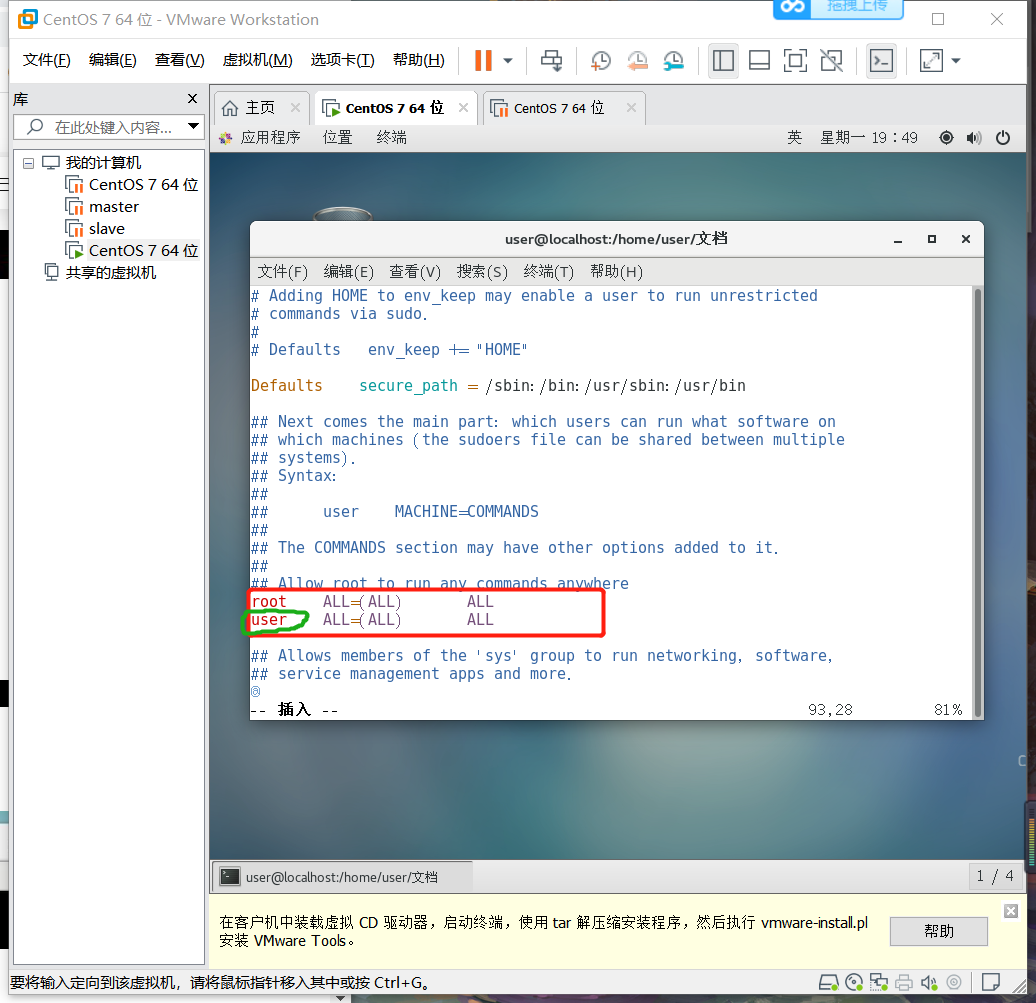Open the 查看(V) menu in VMware
The height and width of the screenshot is (1003, 1036).
coord(179,60)
